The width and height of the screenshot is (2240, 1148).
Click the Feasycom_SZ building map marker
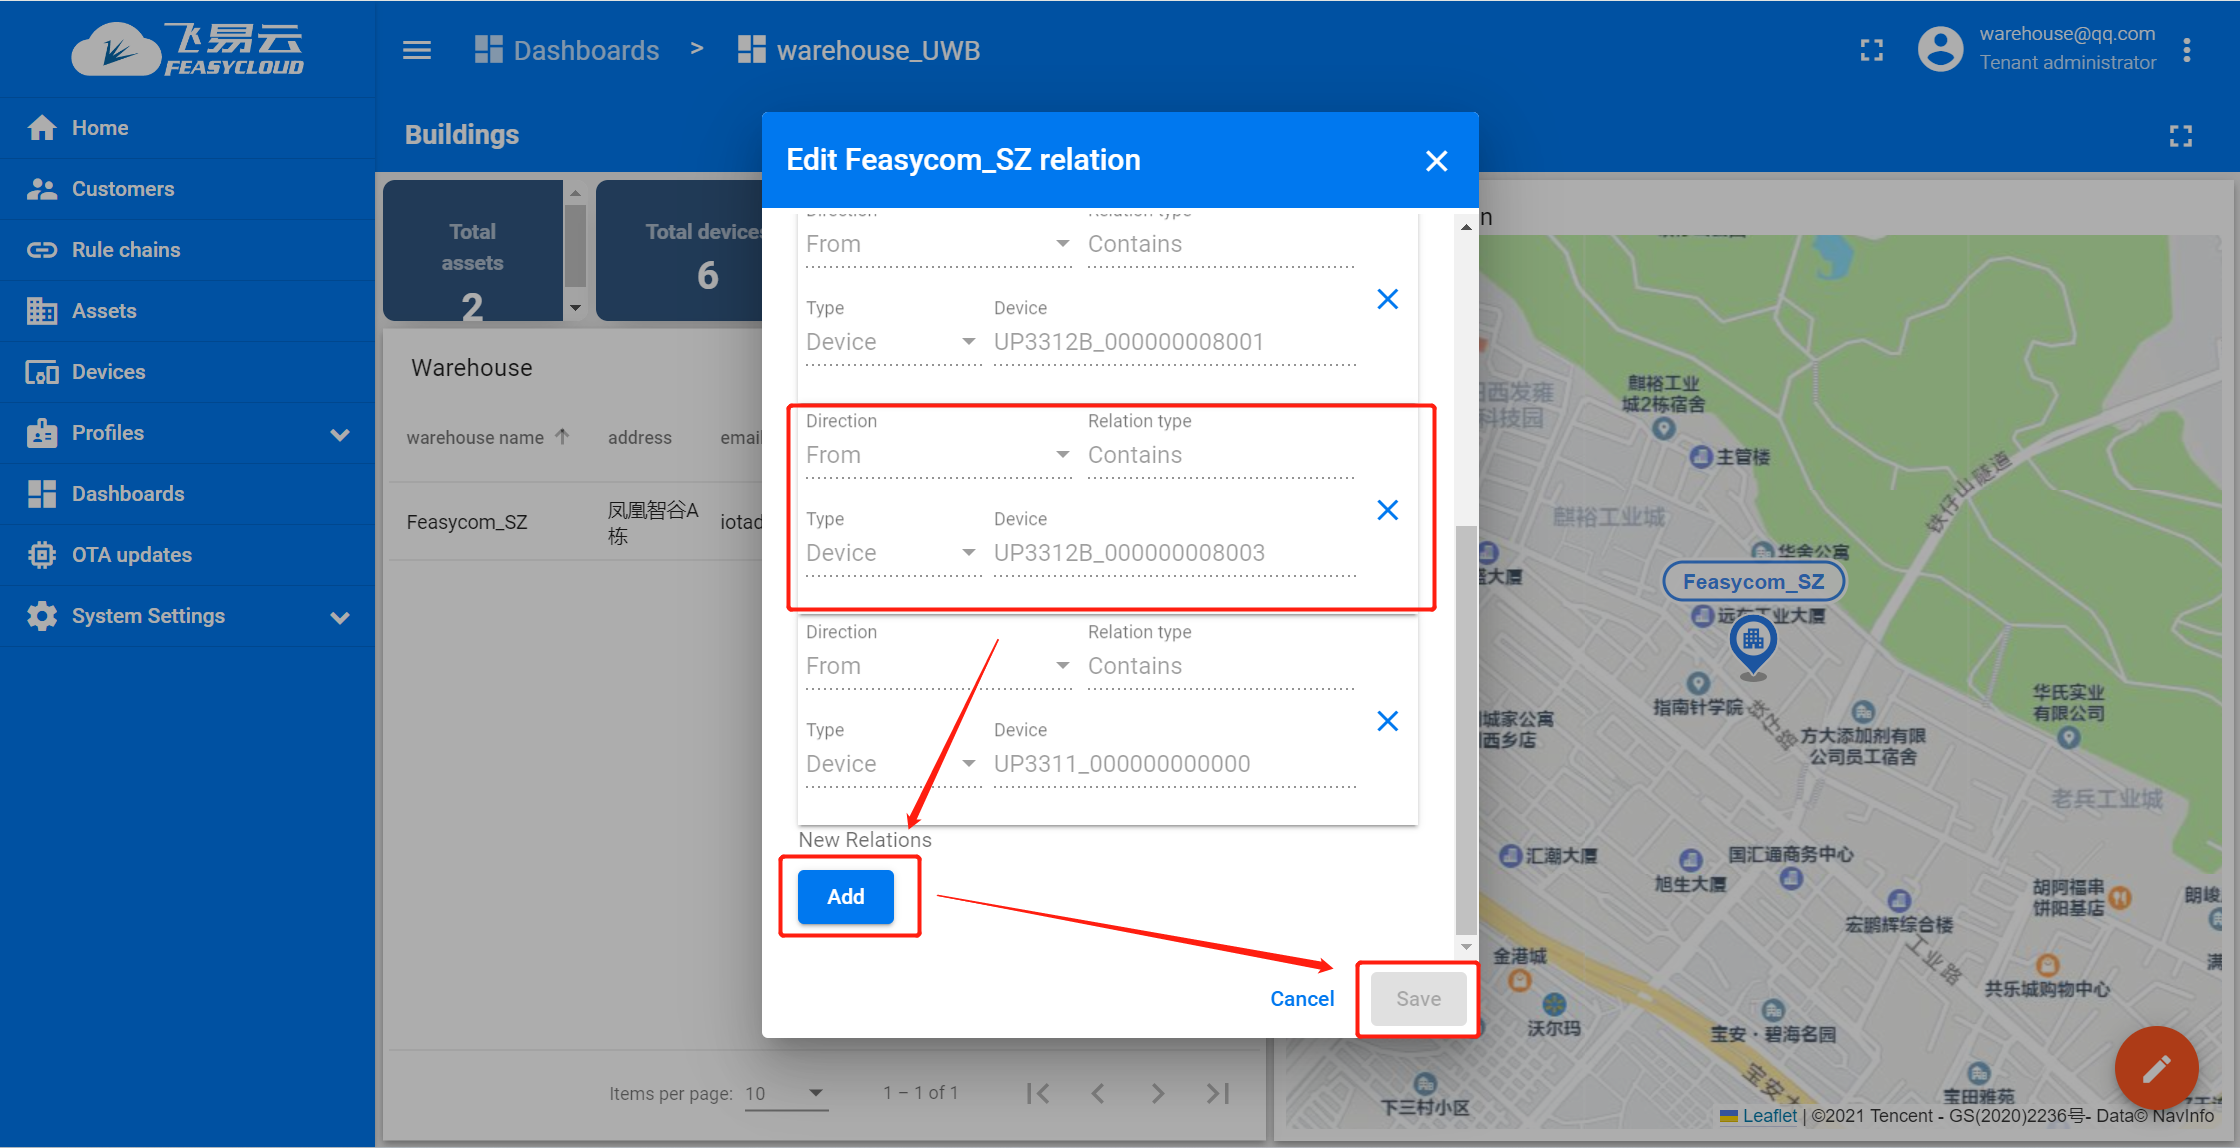coord(1752,642)
